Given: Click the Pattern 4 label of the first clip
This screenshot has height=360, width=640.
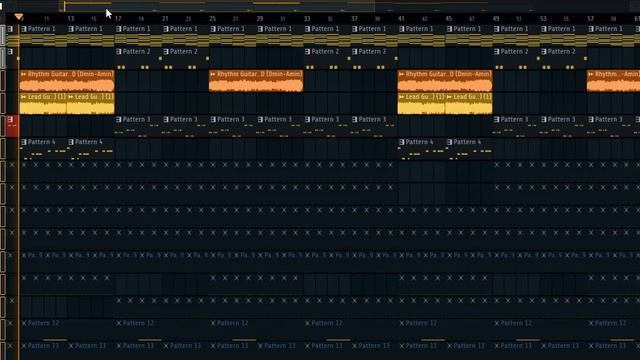Looking at the screenshot, I should coord(42,142).
